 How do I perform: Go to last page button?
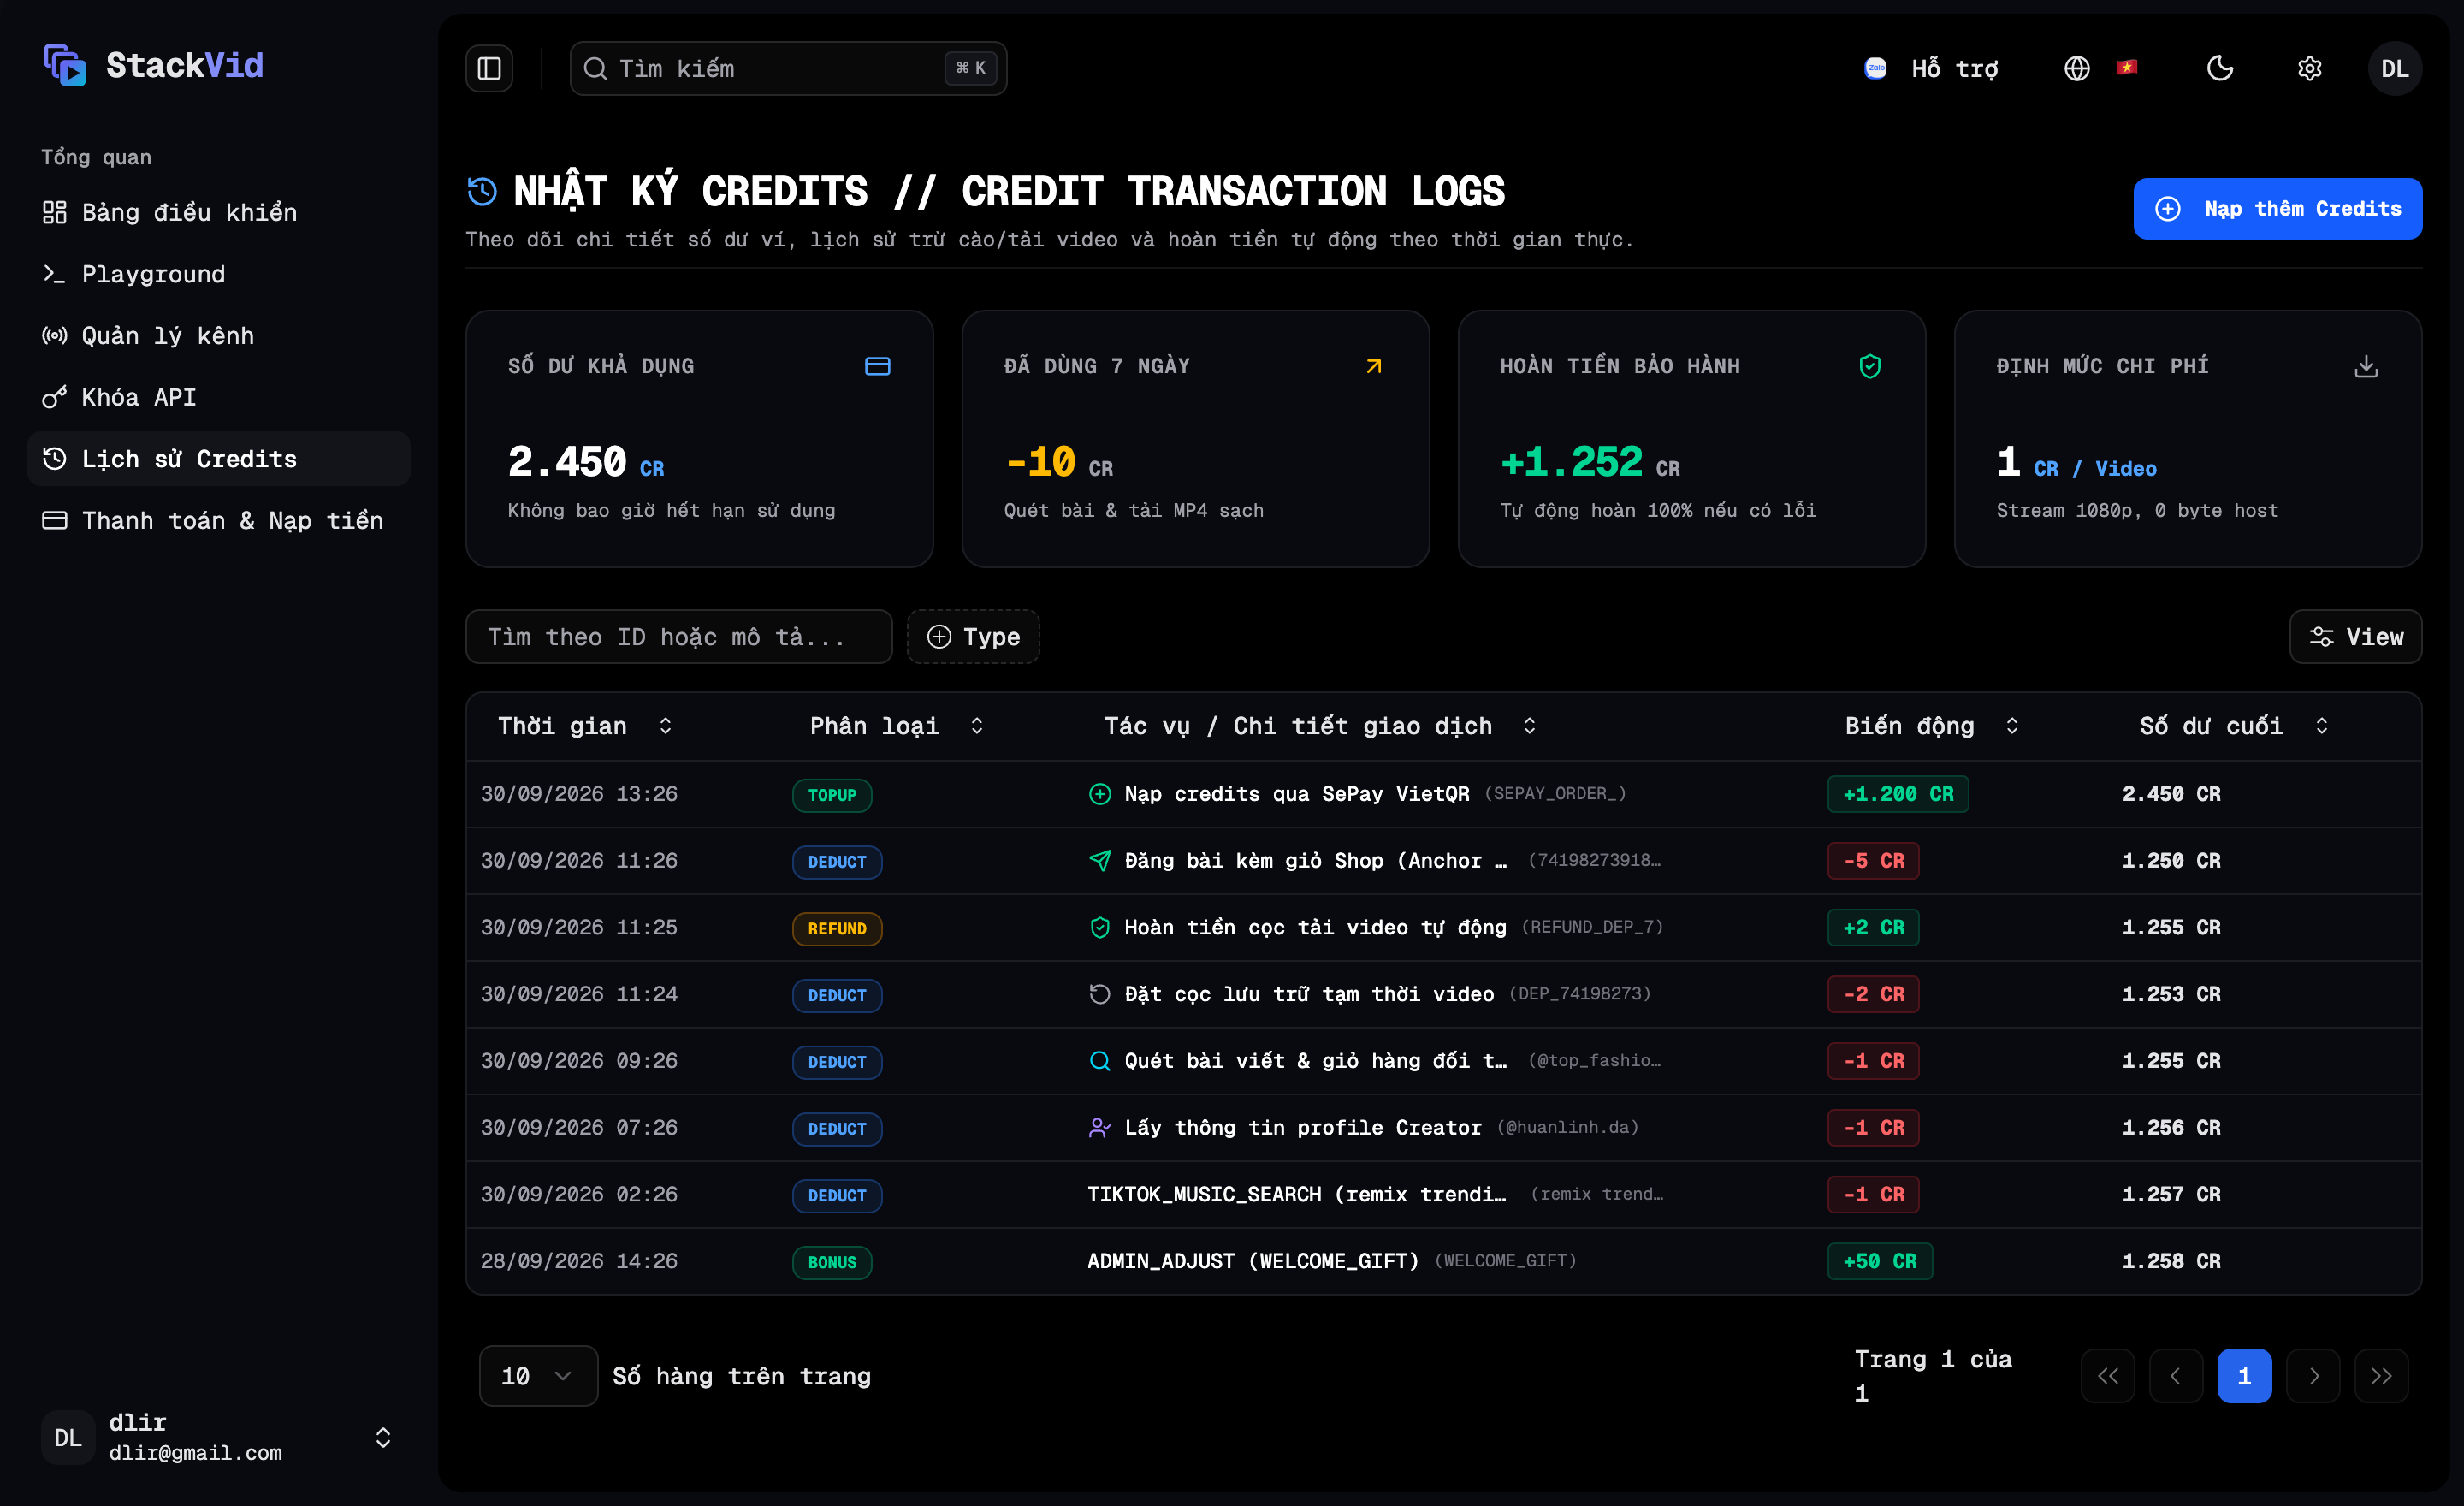2381,1376
